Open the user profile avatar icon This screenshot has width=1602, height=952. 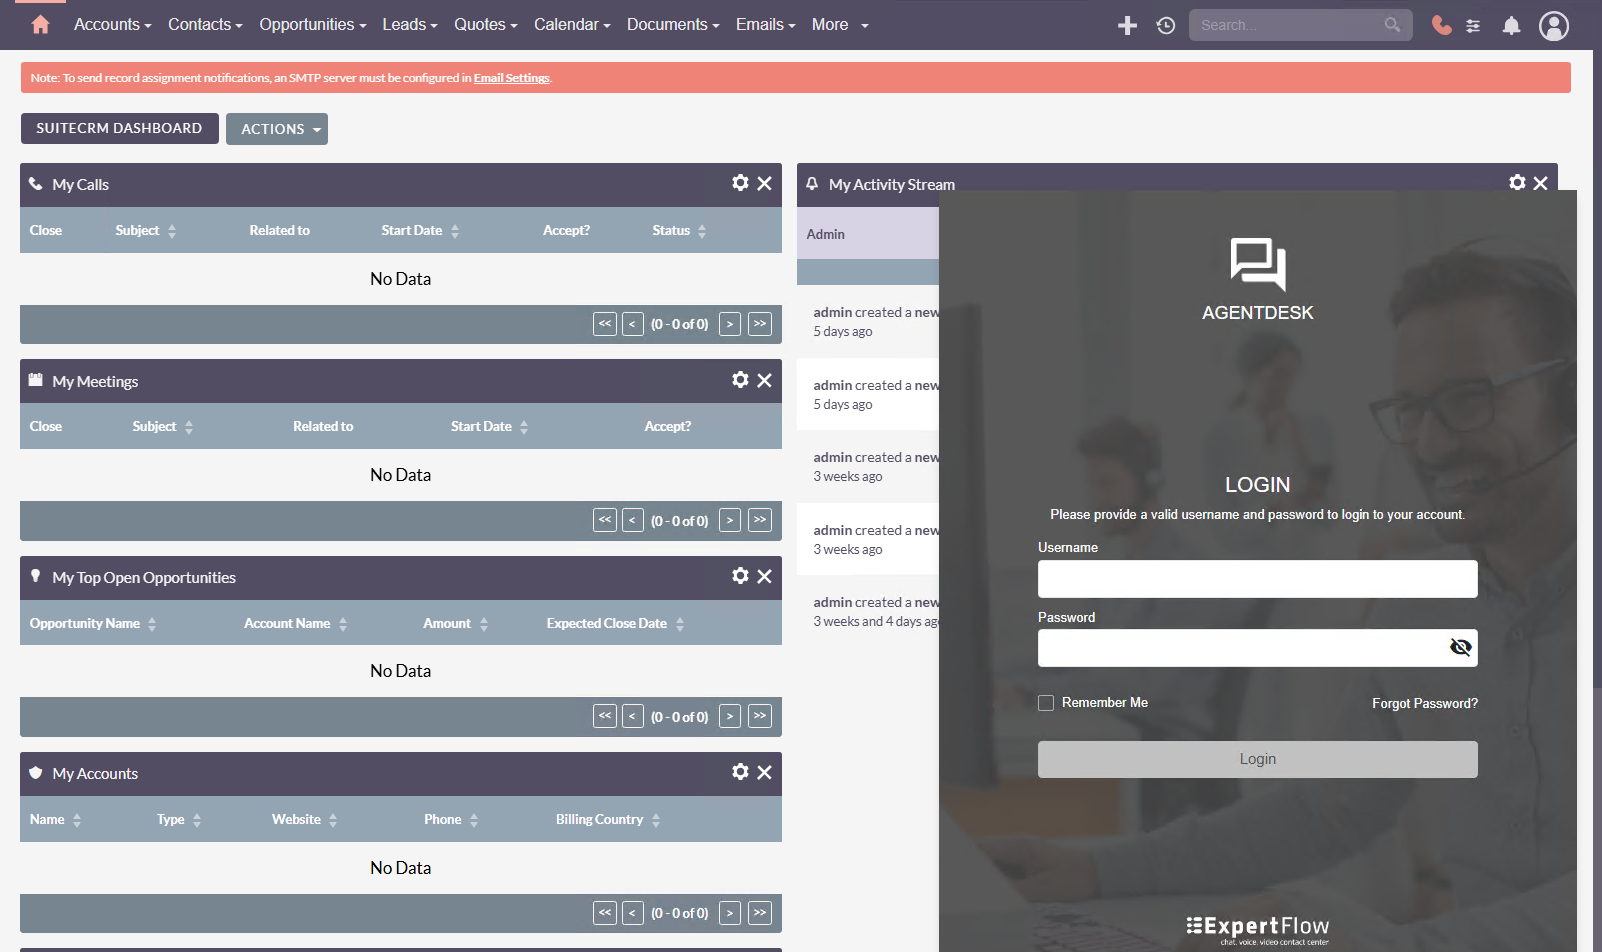tap(1553, 26)
